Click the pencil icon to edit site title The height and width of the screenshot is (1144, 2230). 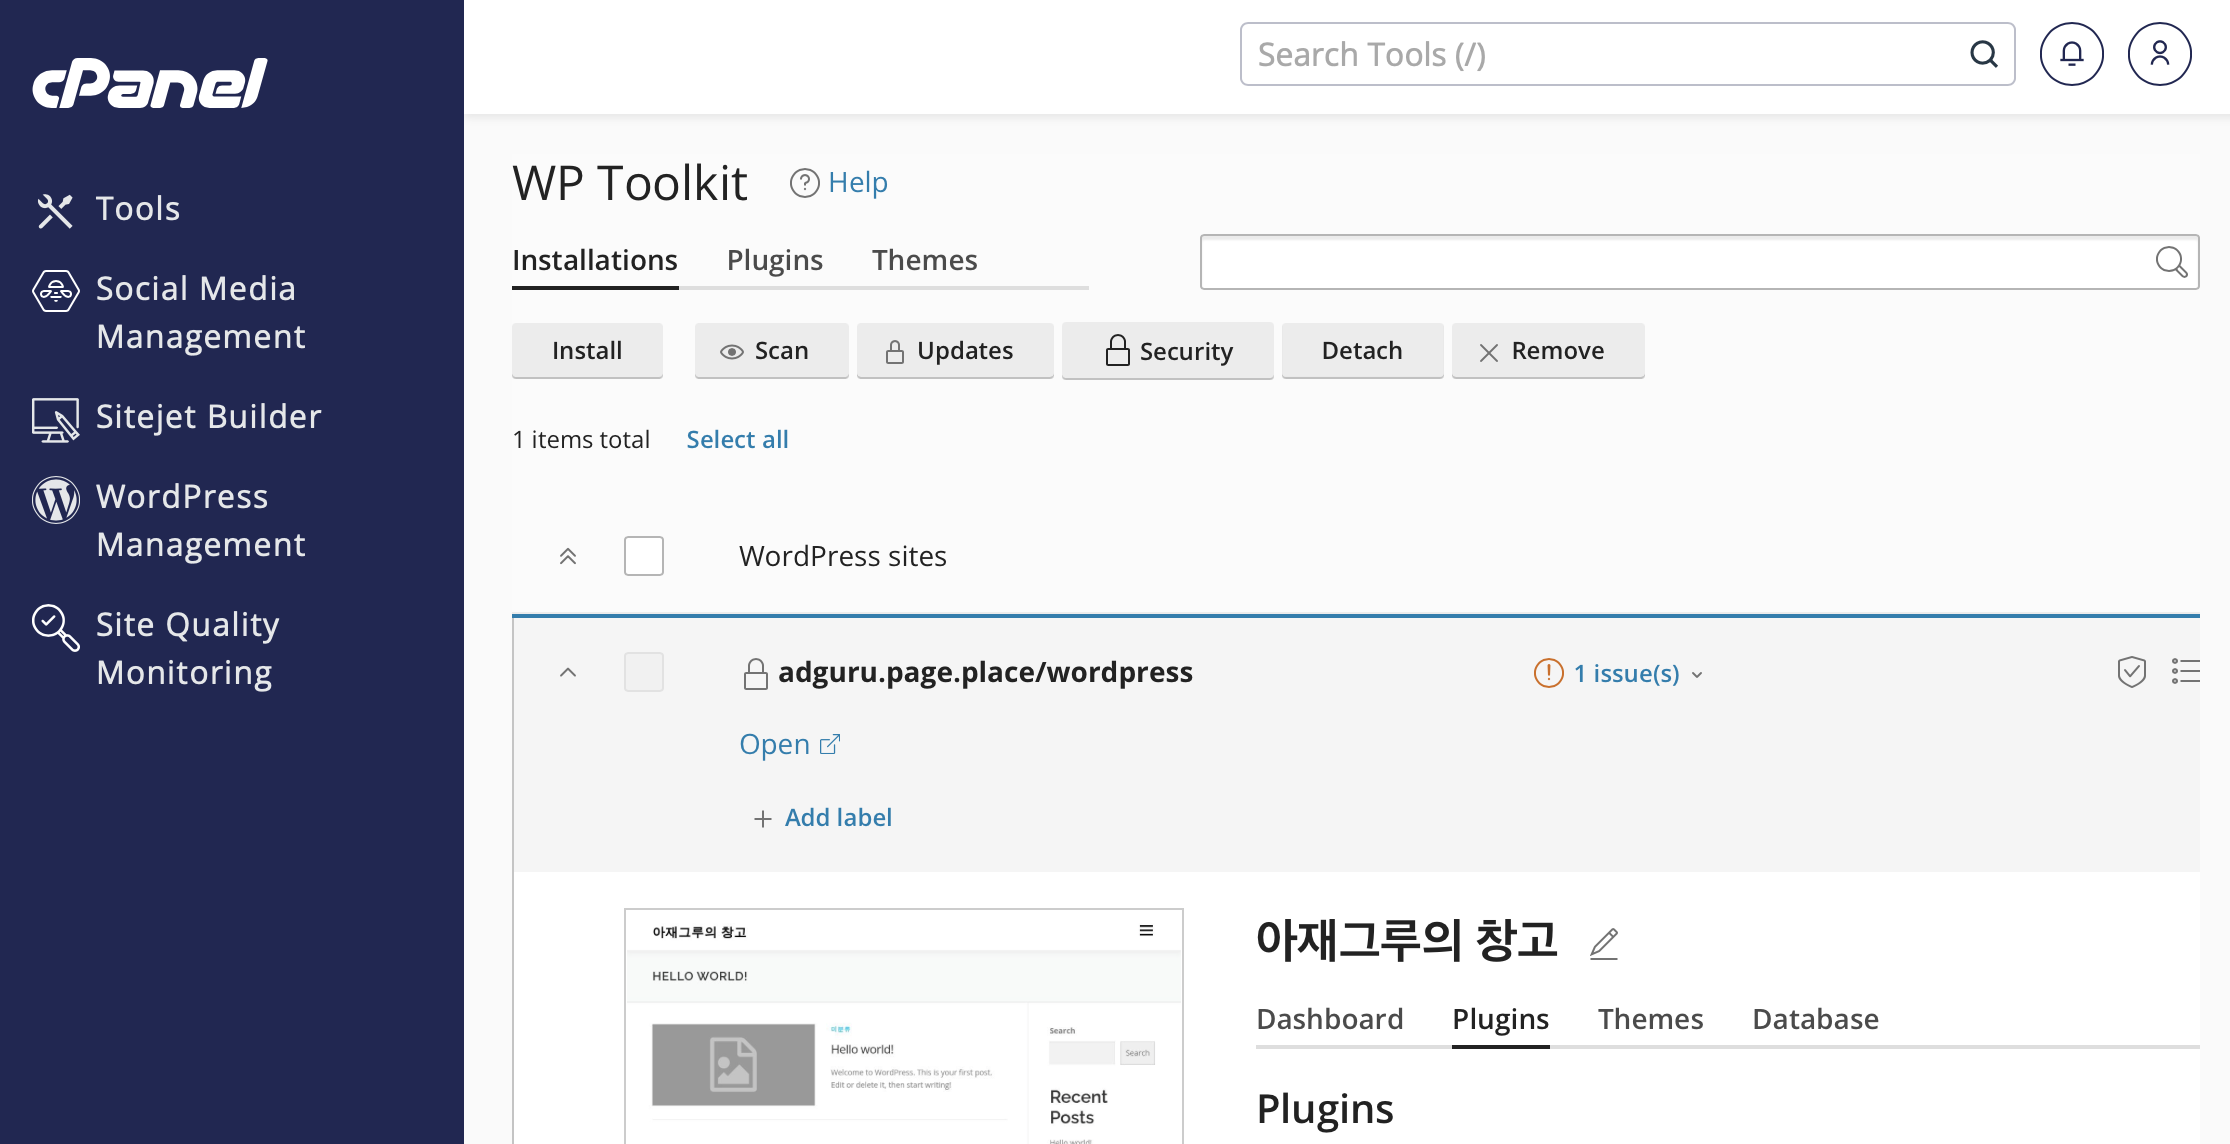1604,943
